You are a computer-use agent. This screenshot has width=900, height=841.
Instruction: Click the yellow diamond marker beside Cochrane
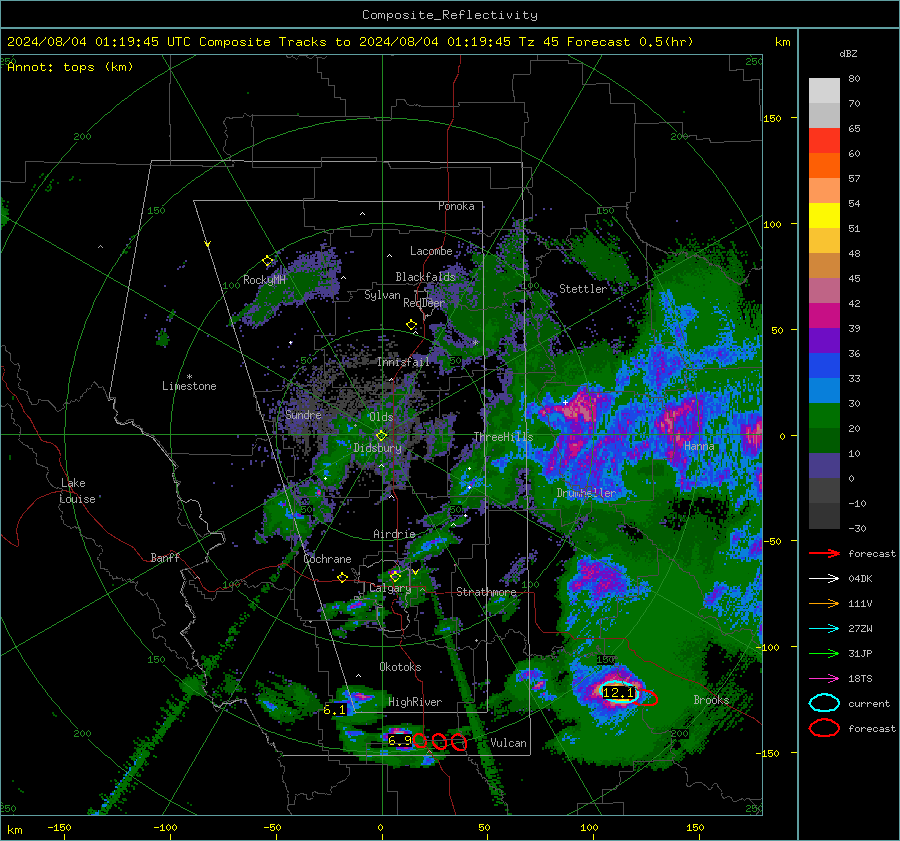[x=343, y=578]
